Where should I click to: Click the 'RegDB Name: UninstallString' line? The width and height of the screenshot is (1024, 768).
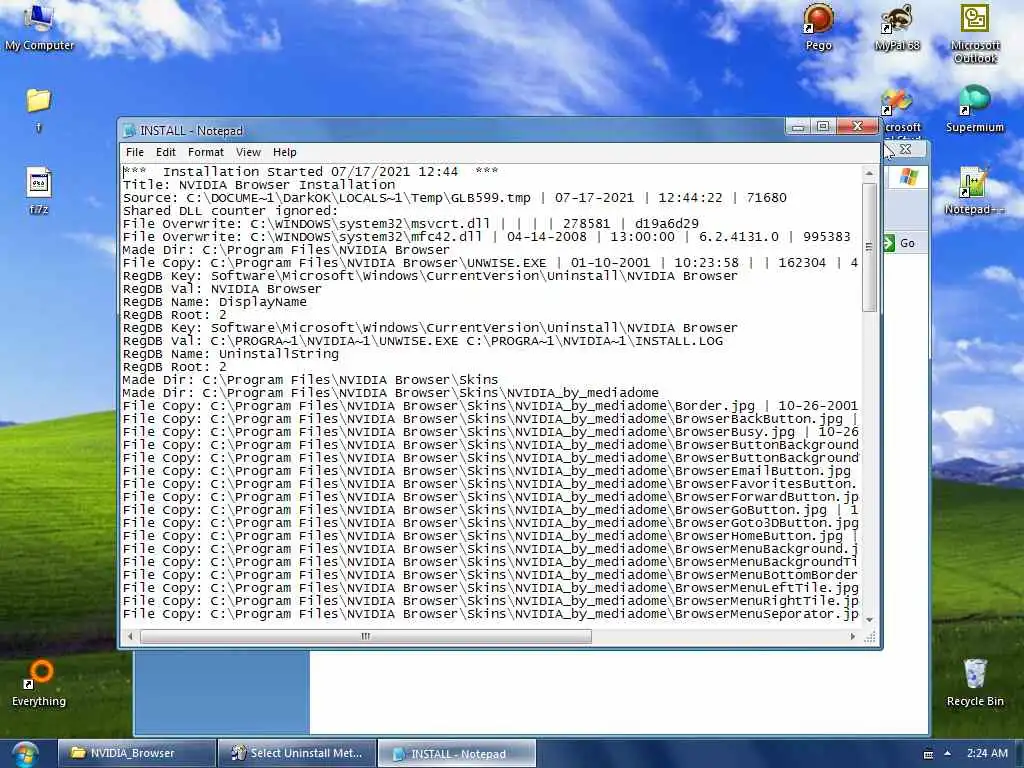[x=231, y=354]
